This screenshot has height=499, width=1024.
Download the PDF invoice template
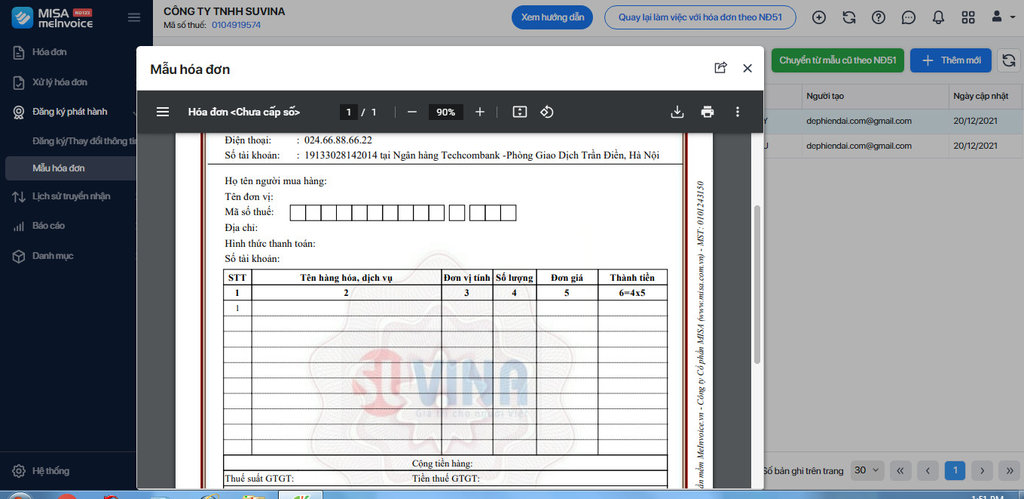point(677,112)
